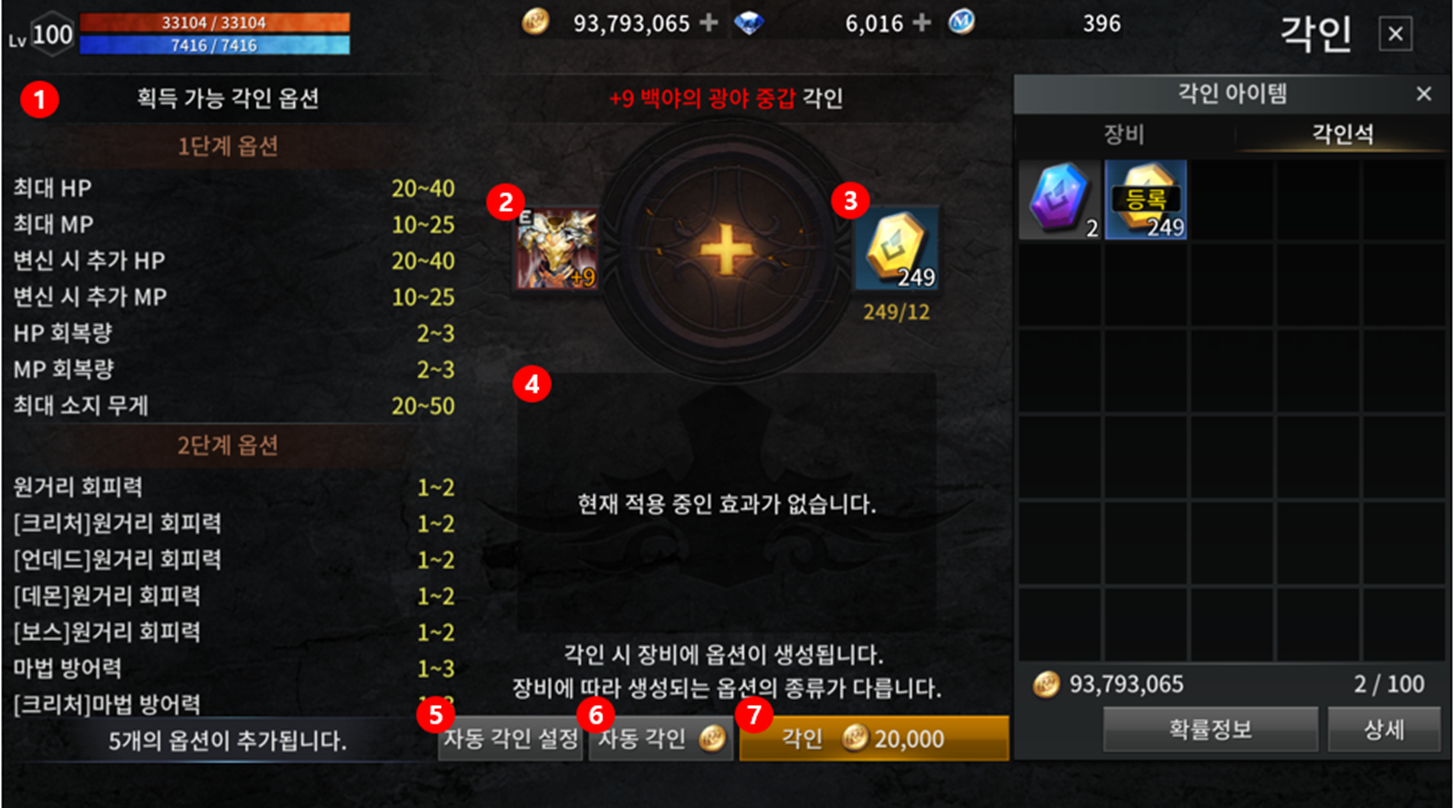Start 자동 각인 auto engraving

click(x=660, y=740)
